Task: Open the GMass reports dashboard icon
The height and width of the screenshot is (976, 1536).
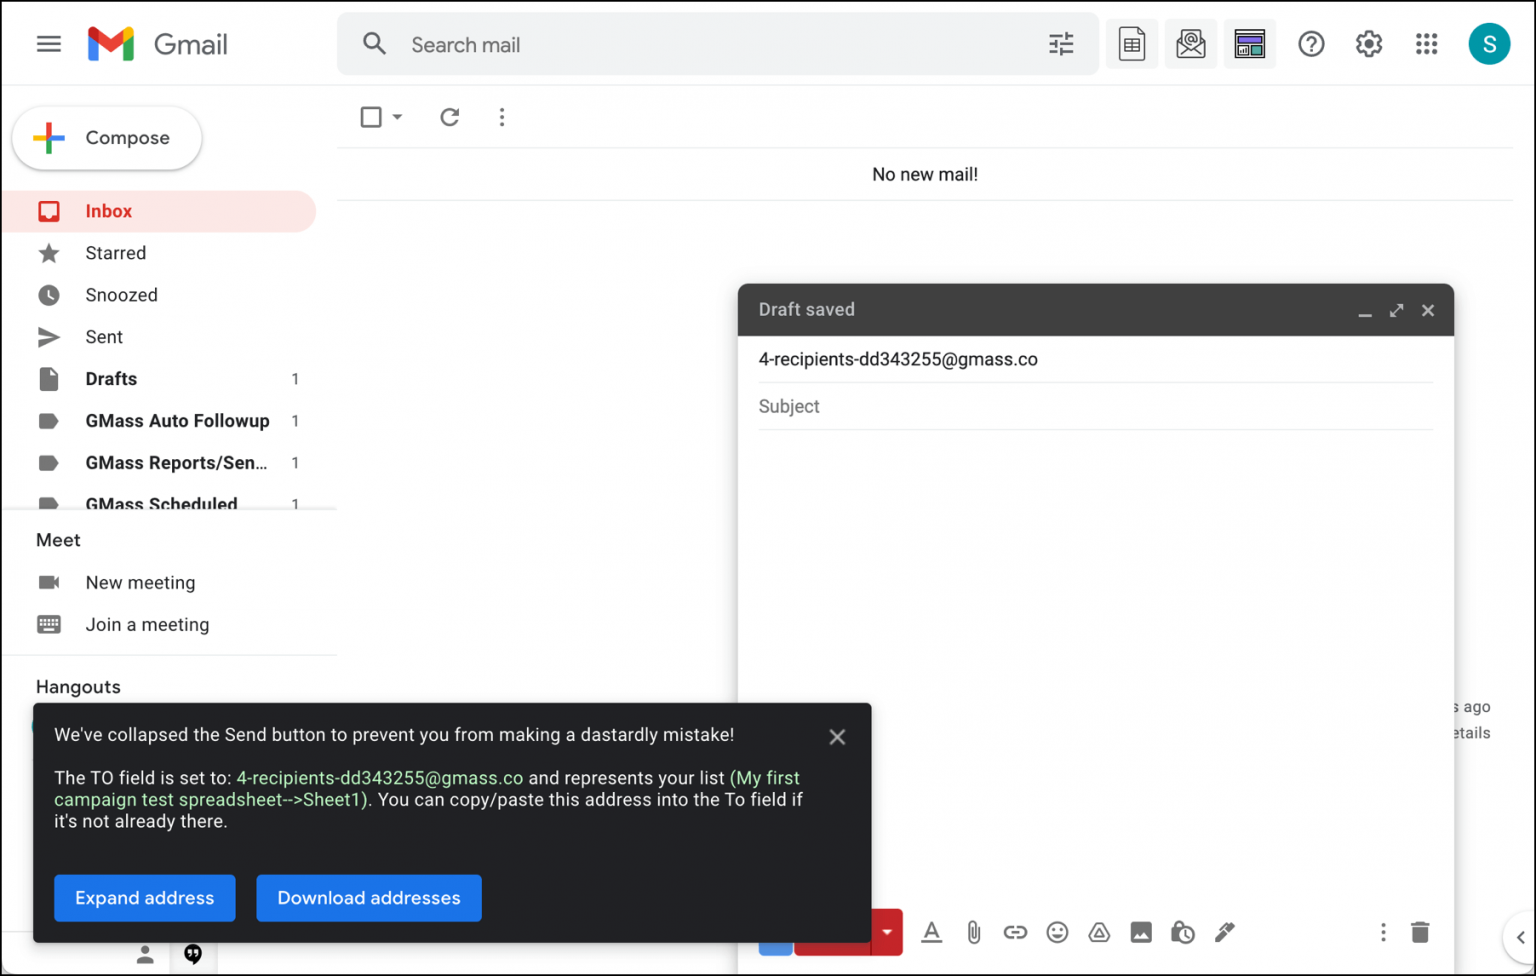Action: tap(1250, 44)
